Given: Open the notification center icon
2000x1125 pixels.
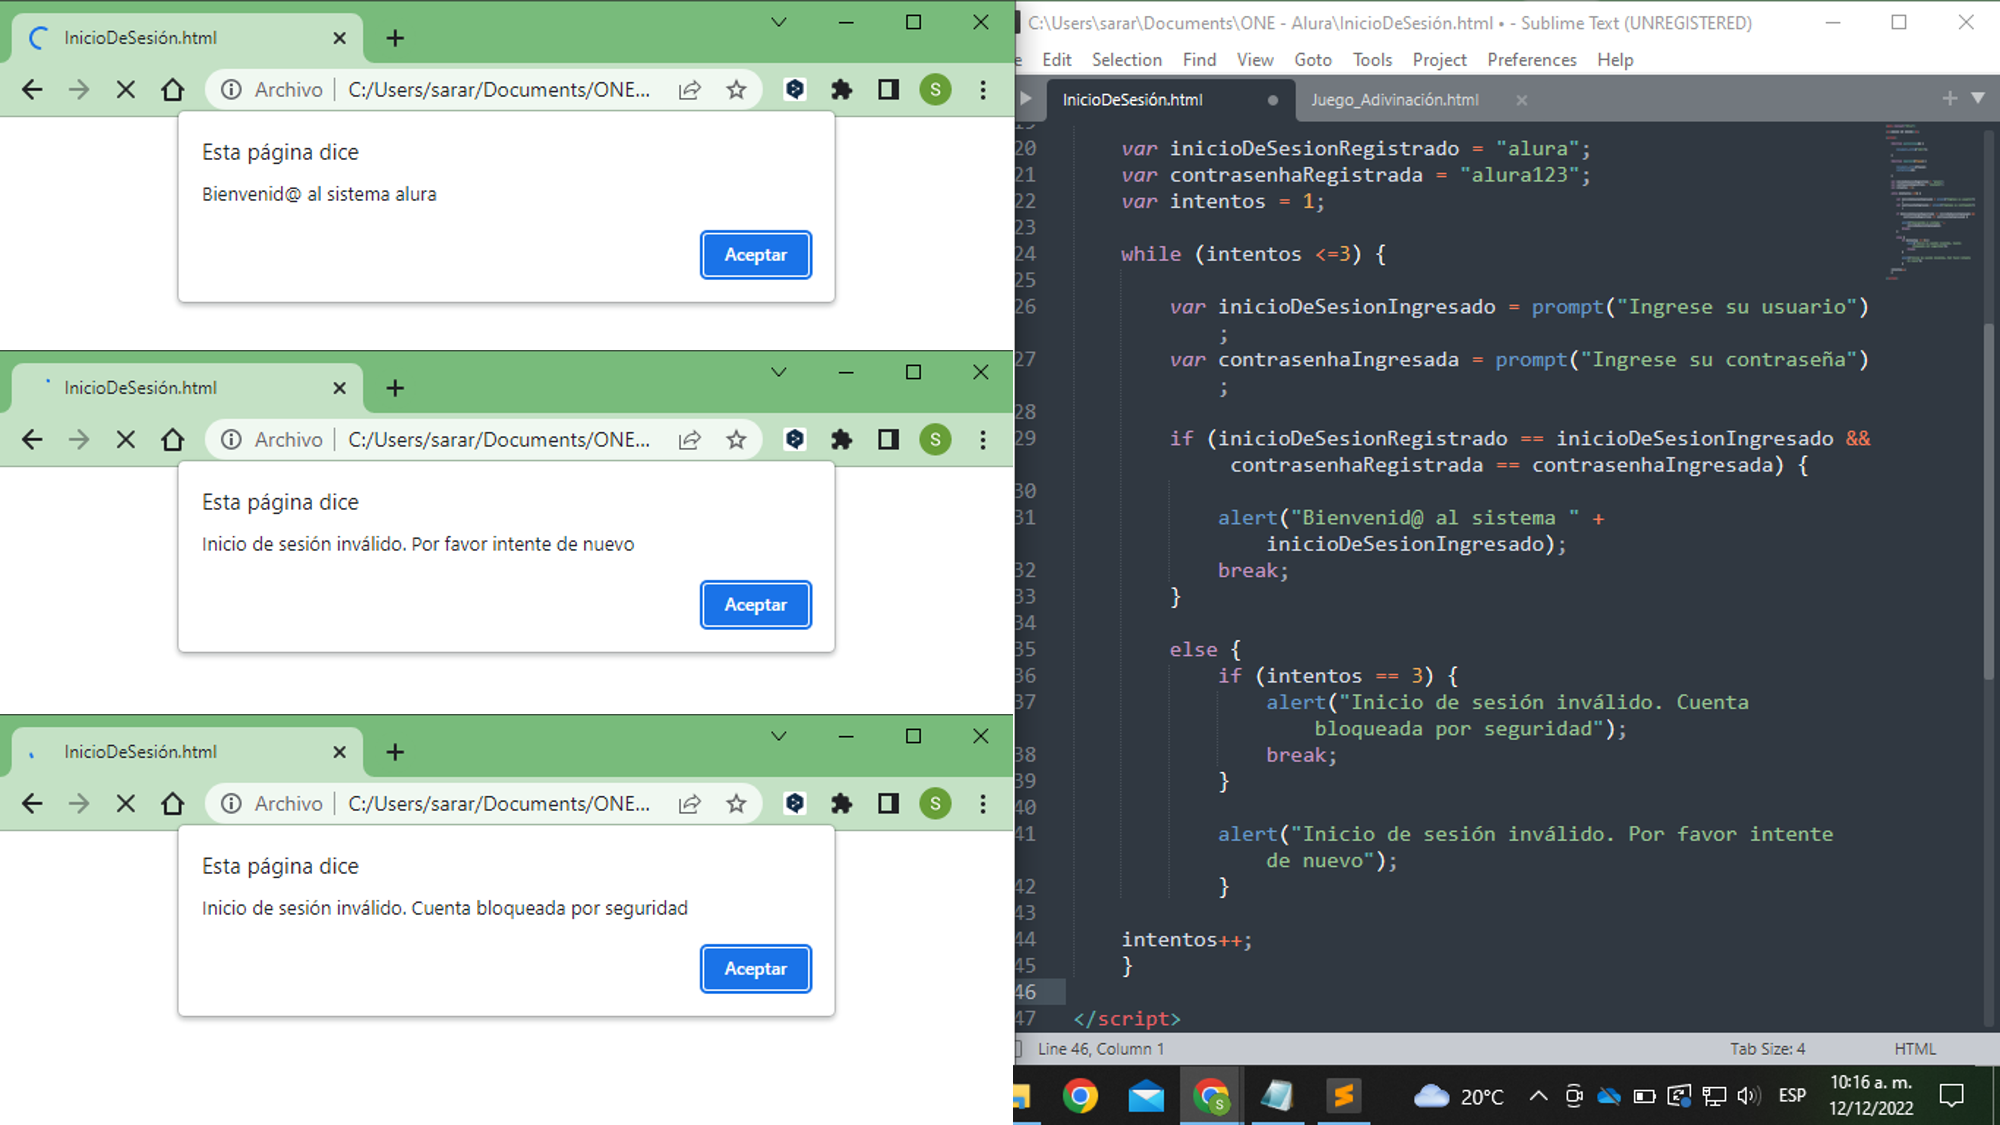Looking at the screenshot, I should pos(1951,1096).
